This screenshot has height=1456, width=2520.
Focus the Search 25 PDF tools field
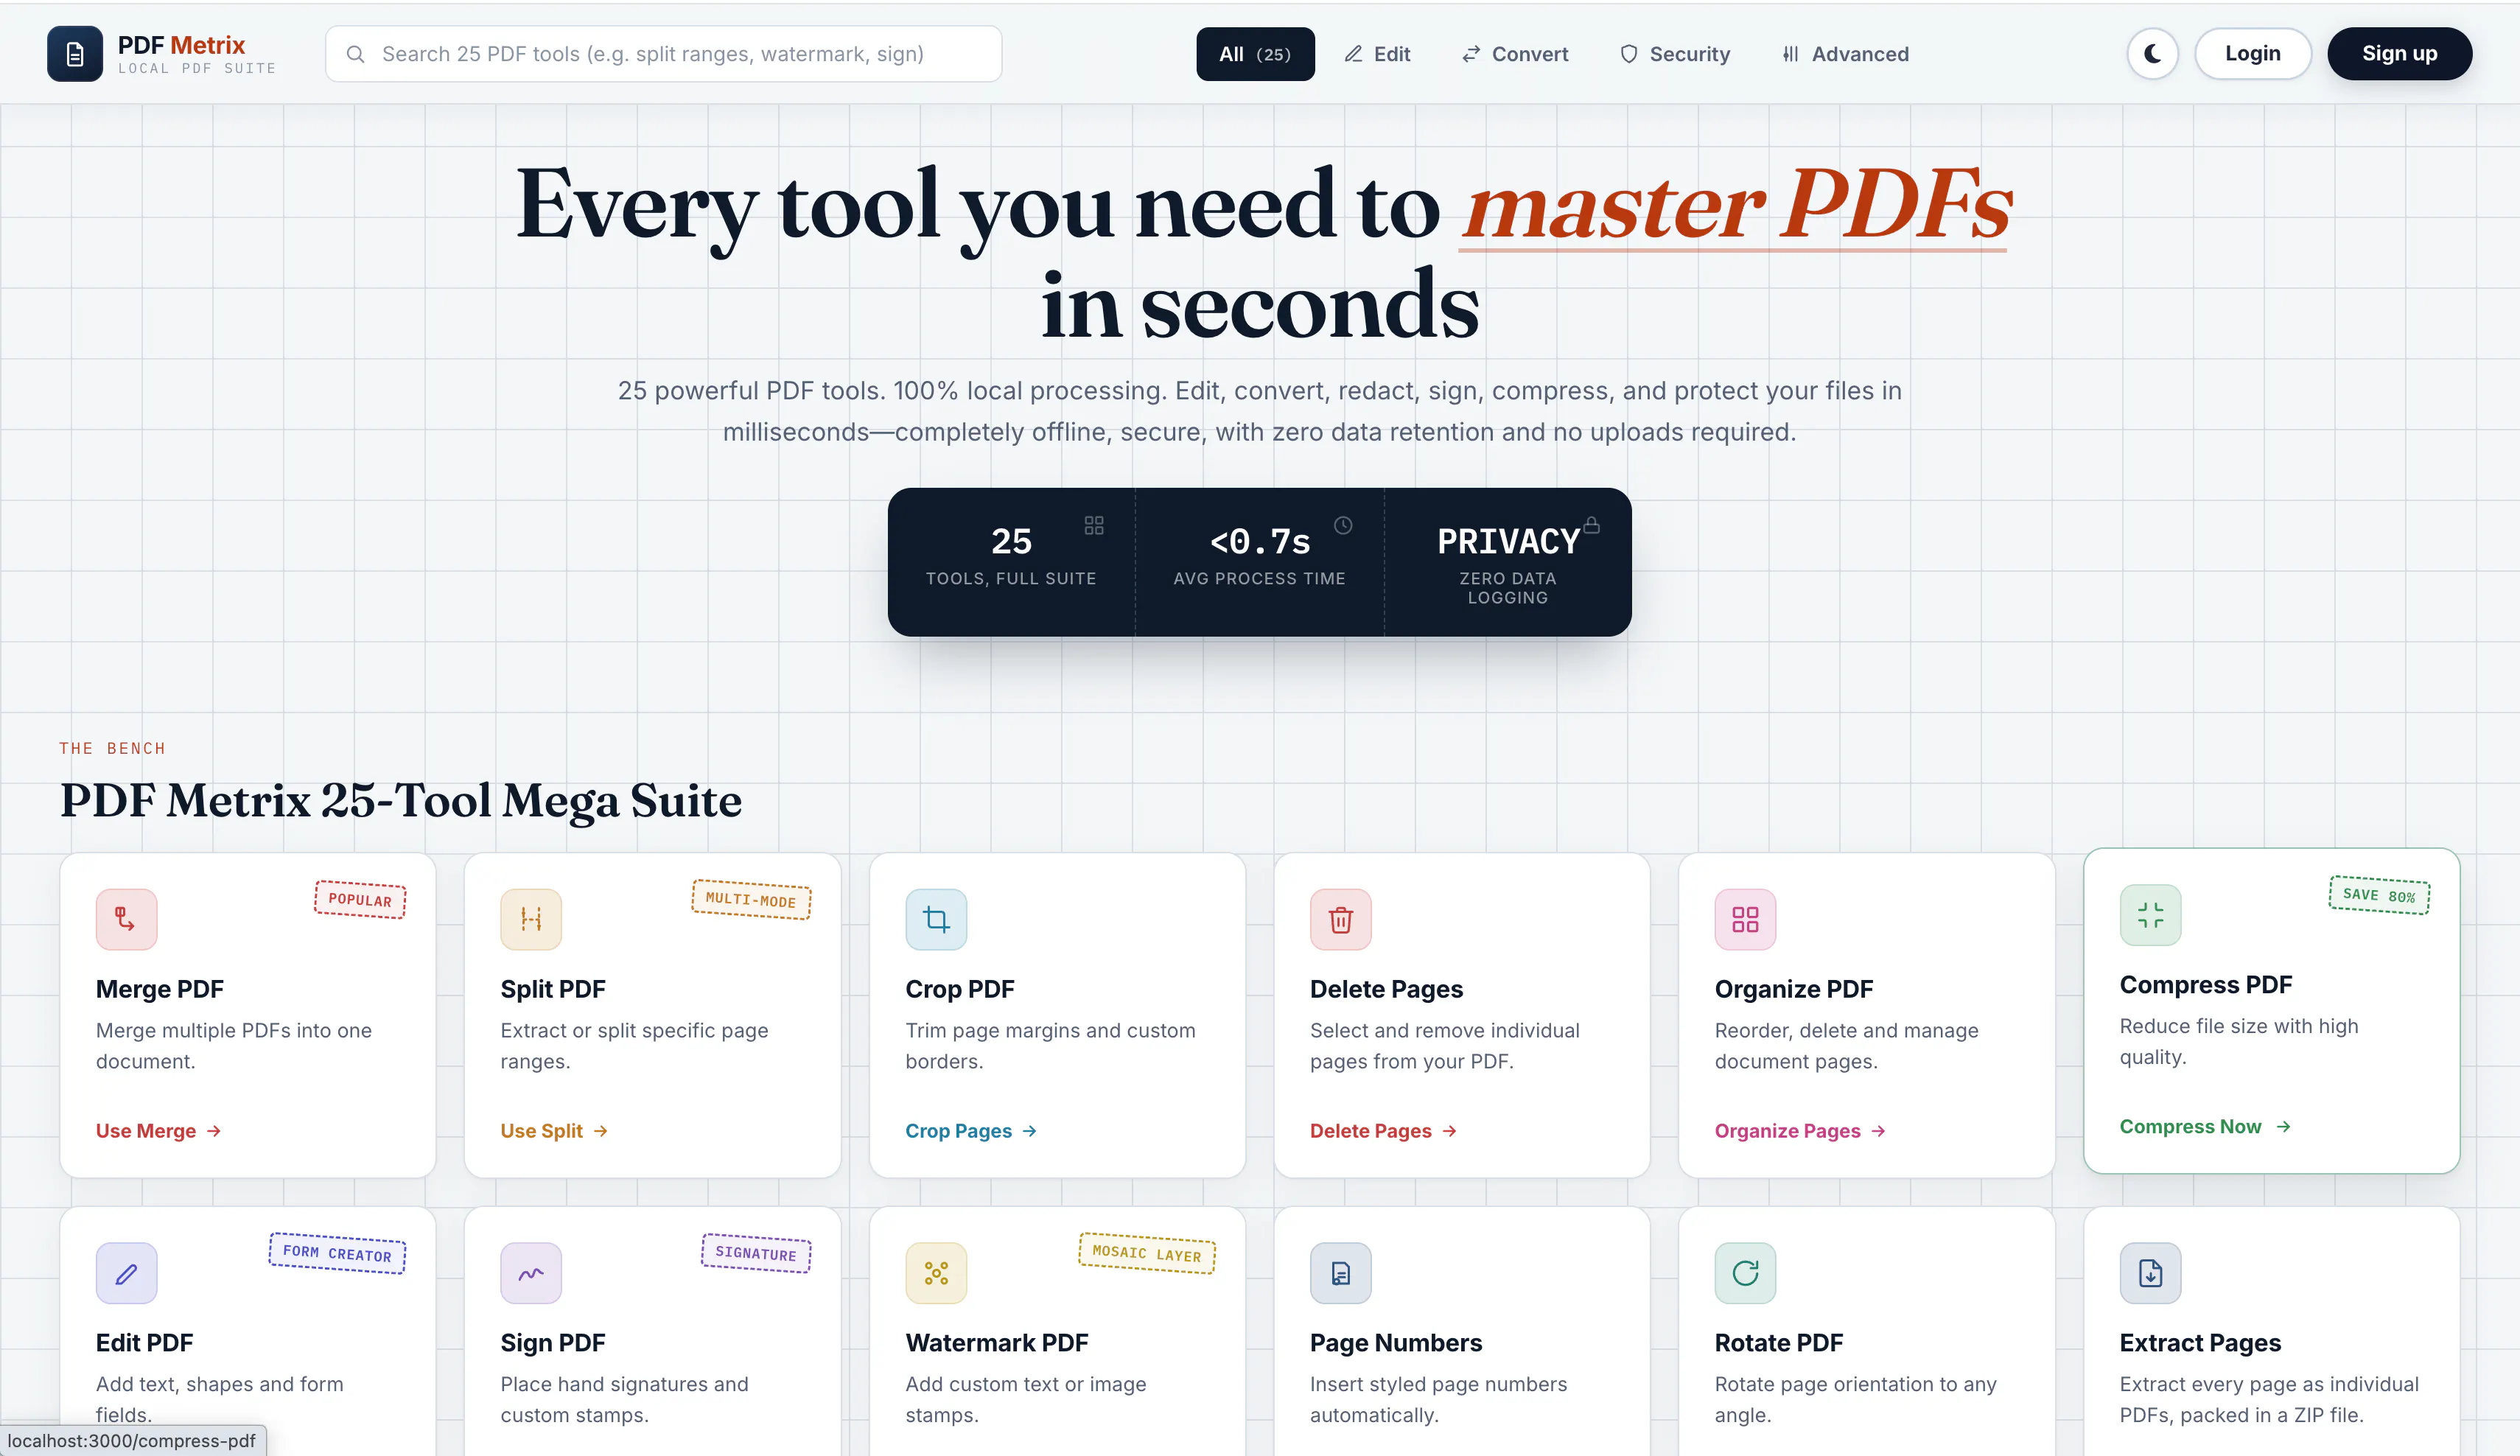tap(663, 54)
